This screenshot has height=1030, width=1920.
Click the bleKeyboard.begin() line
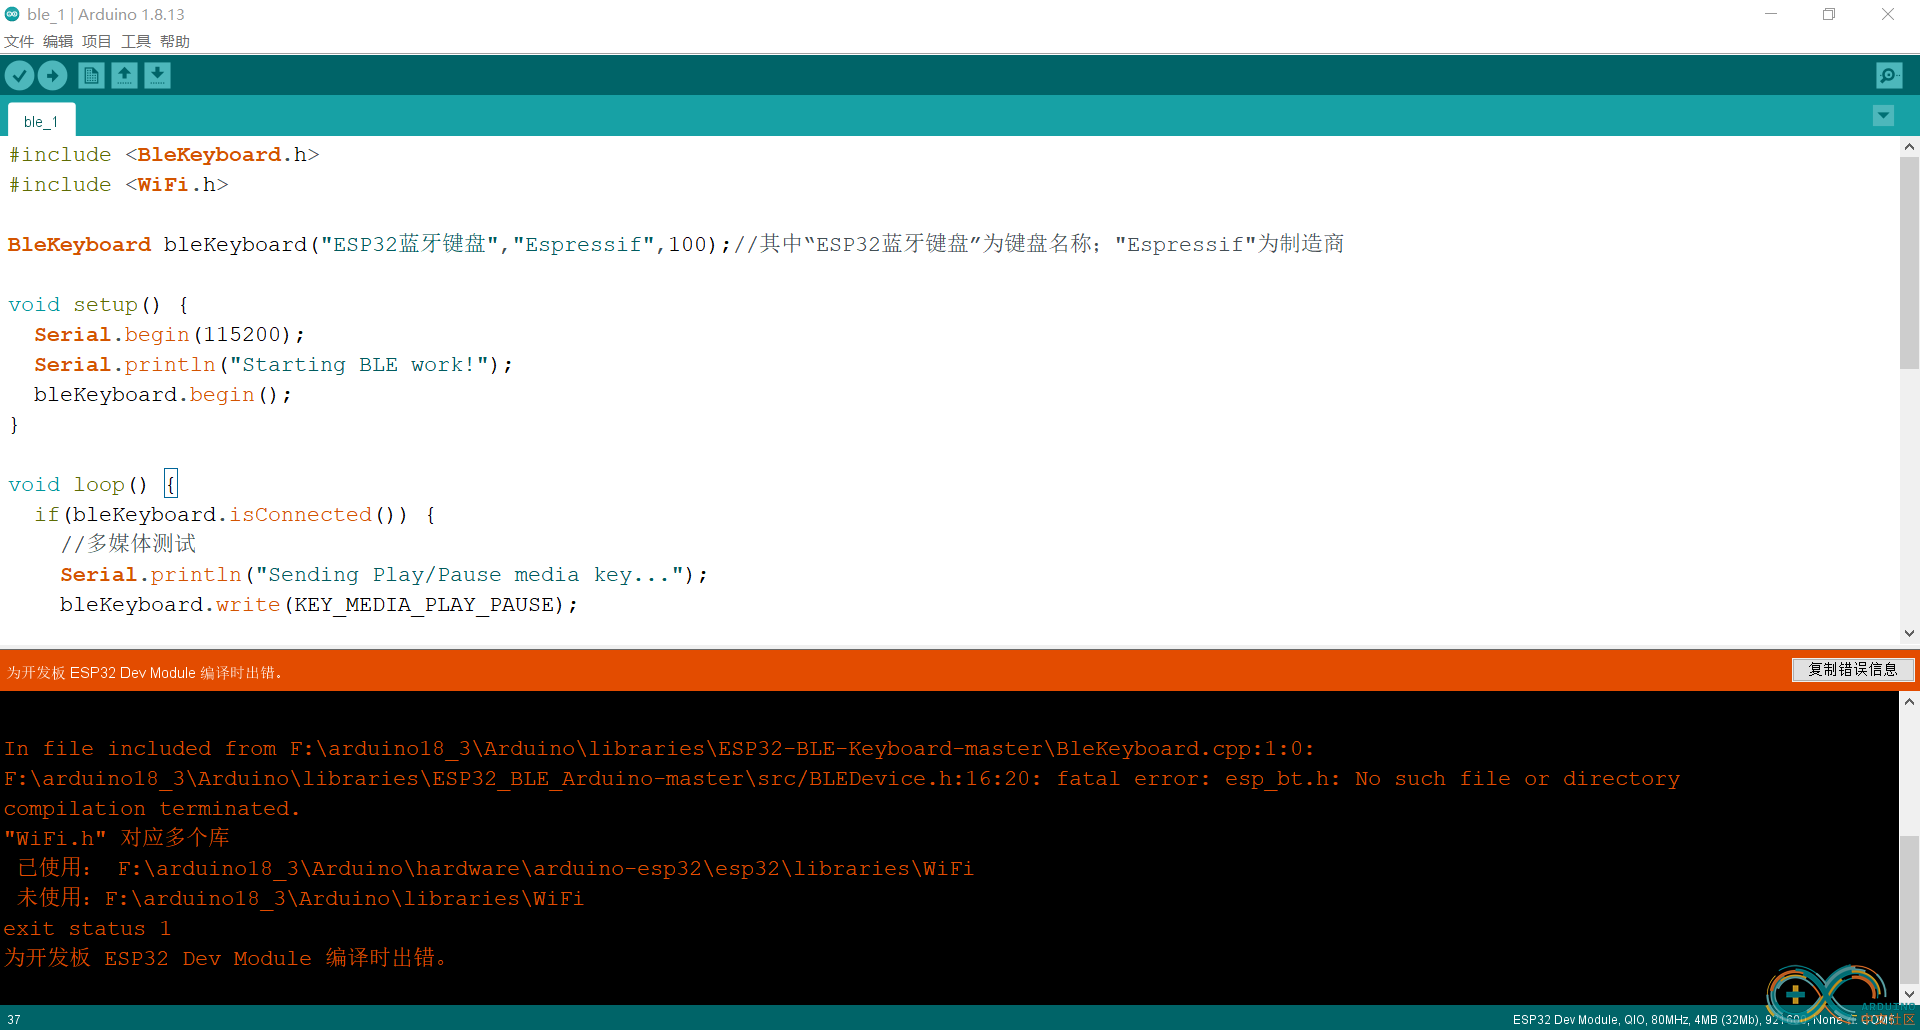click(x=163, y=395)
